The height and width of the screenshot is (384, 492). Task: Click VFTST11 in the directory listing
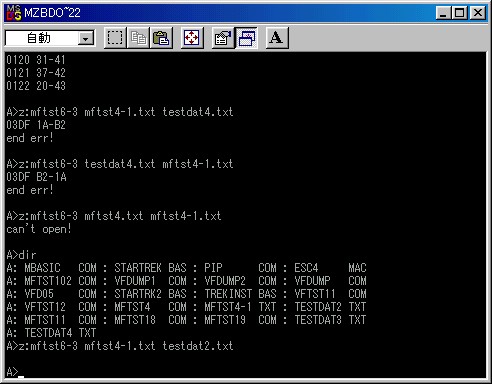[x=315, y=294]
